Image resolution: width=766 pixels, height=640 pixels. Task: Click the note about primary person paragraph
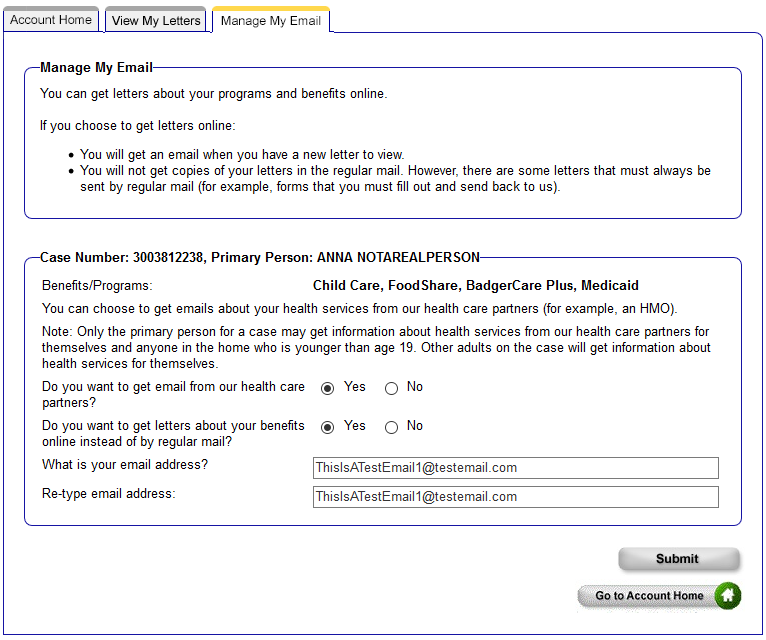pyautogui.click(x=376, y=347)
